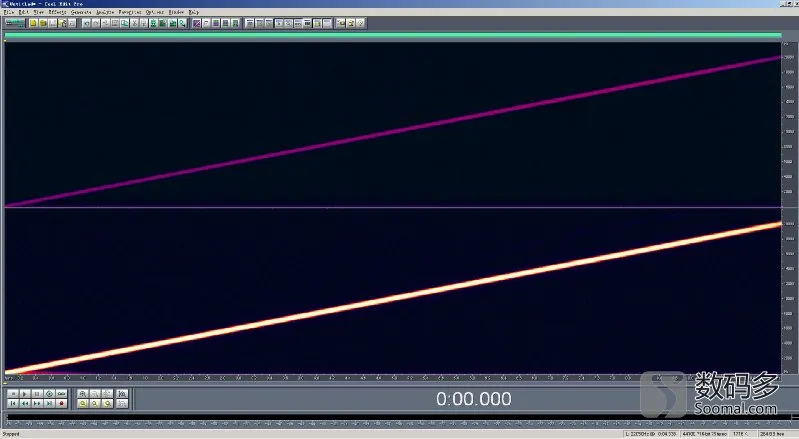Click the level meter bar at the bottom
Image resolution: width=799 pixels, height=439 pixels.
click(x=400, y=417)
